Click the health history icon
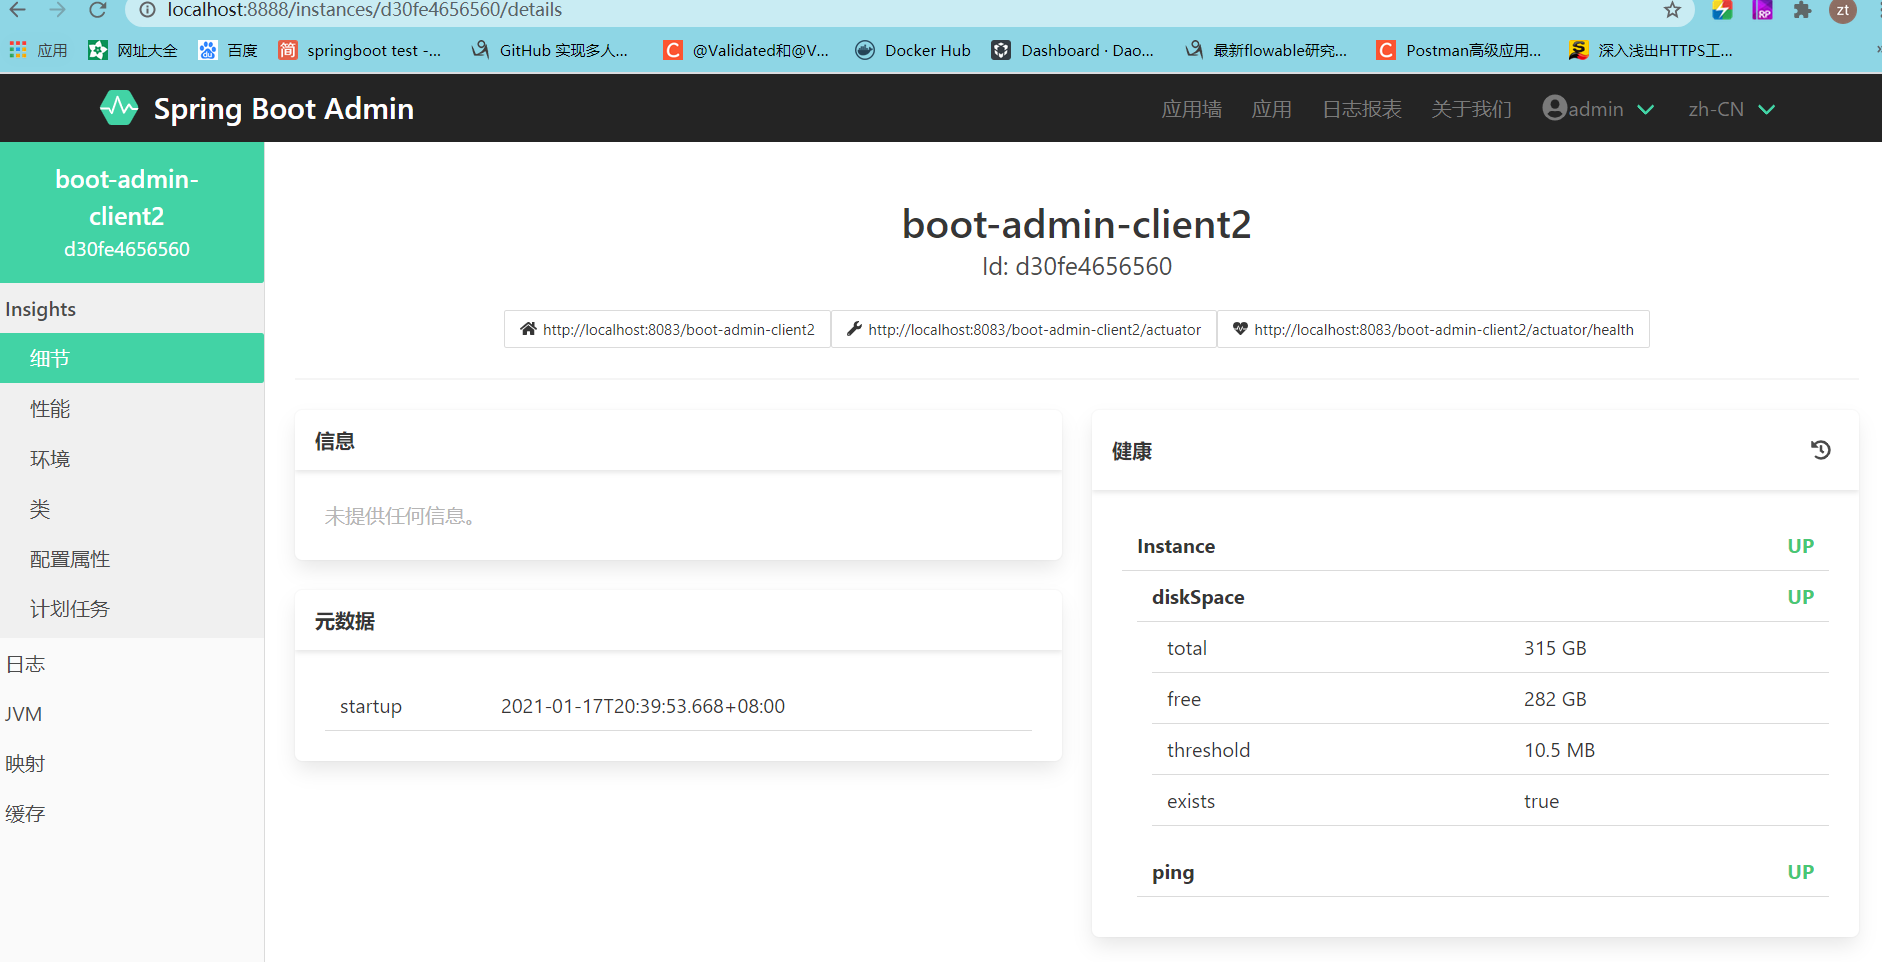Viewport: 1882px width, 962px height. coord(1821,450)
